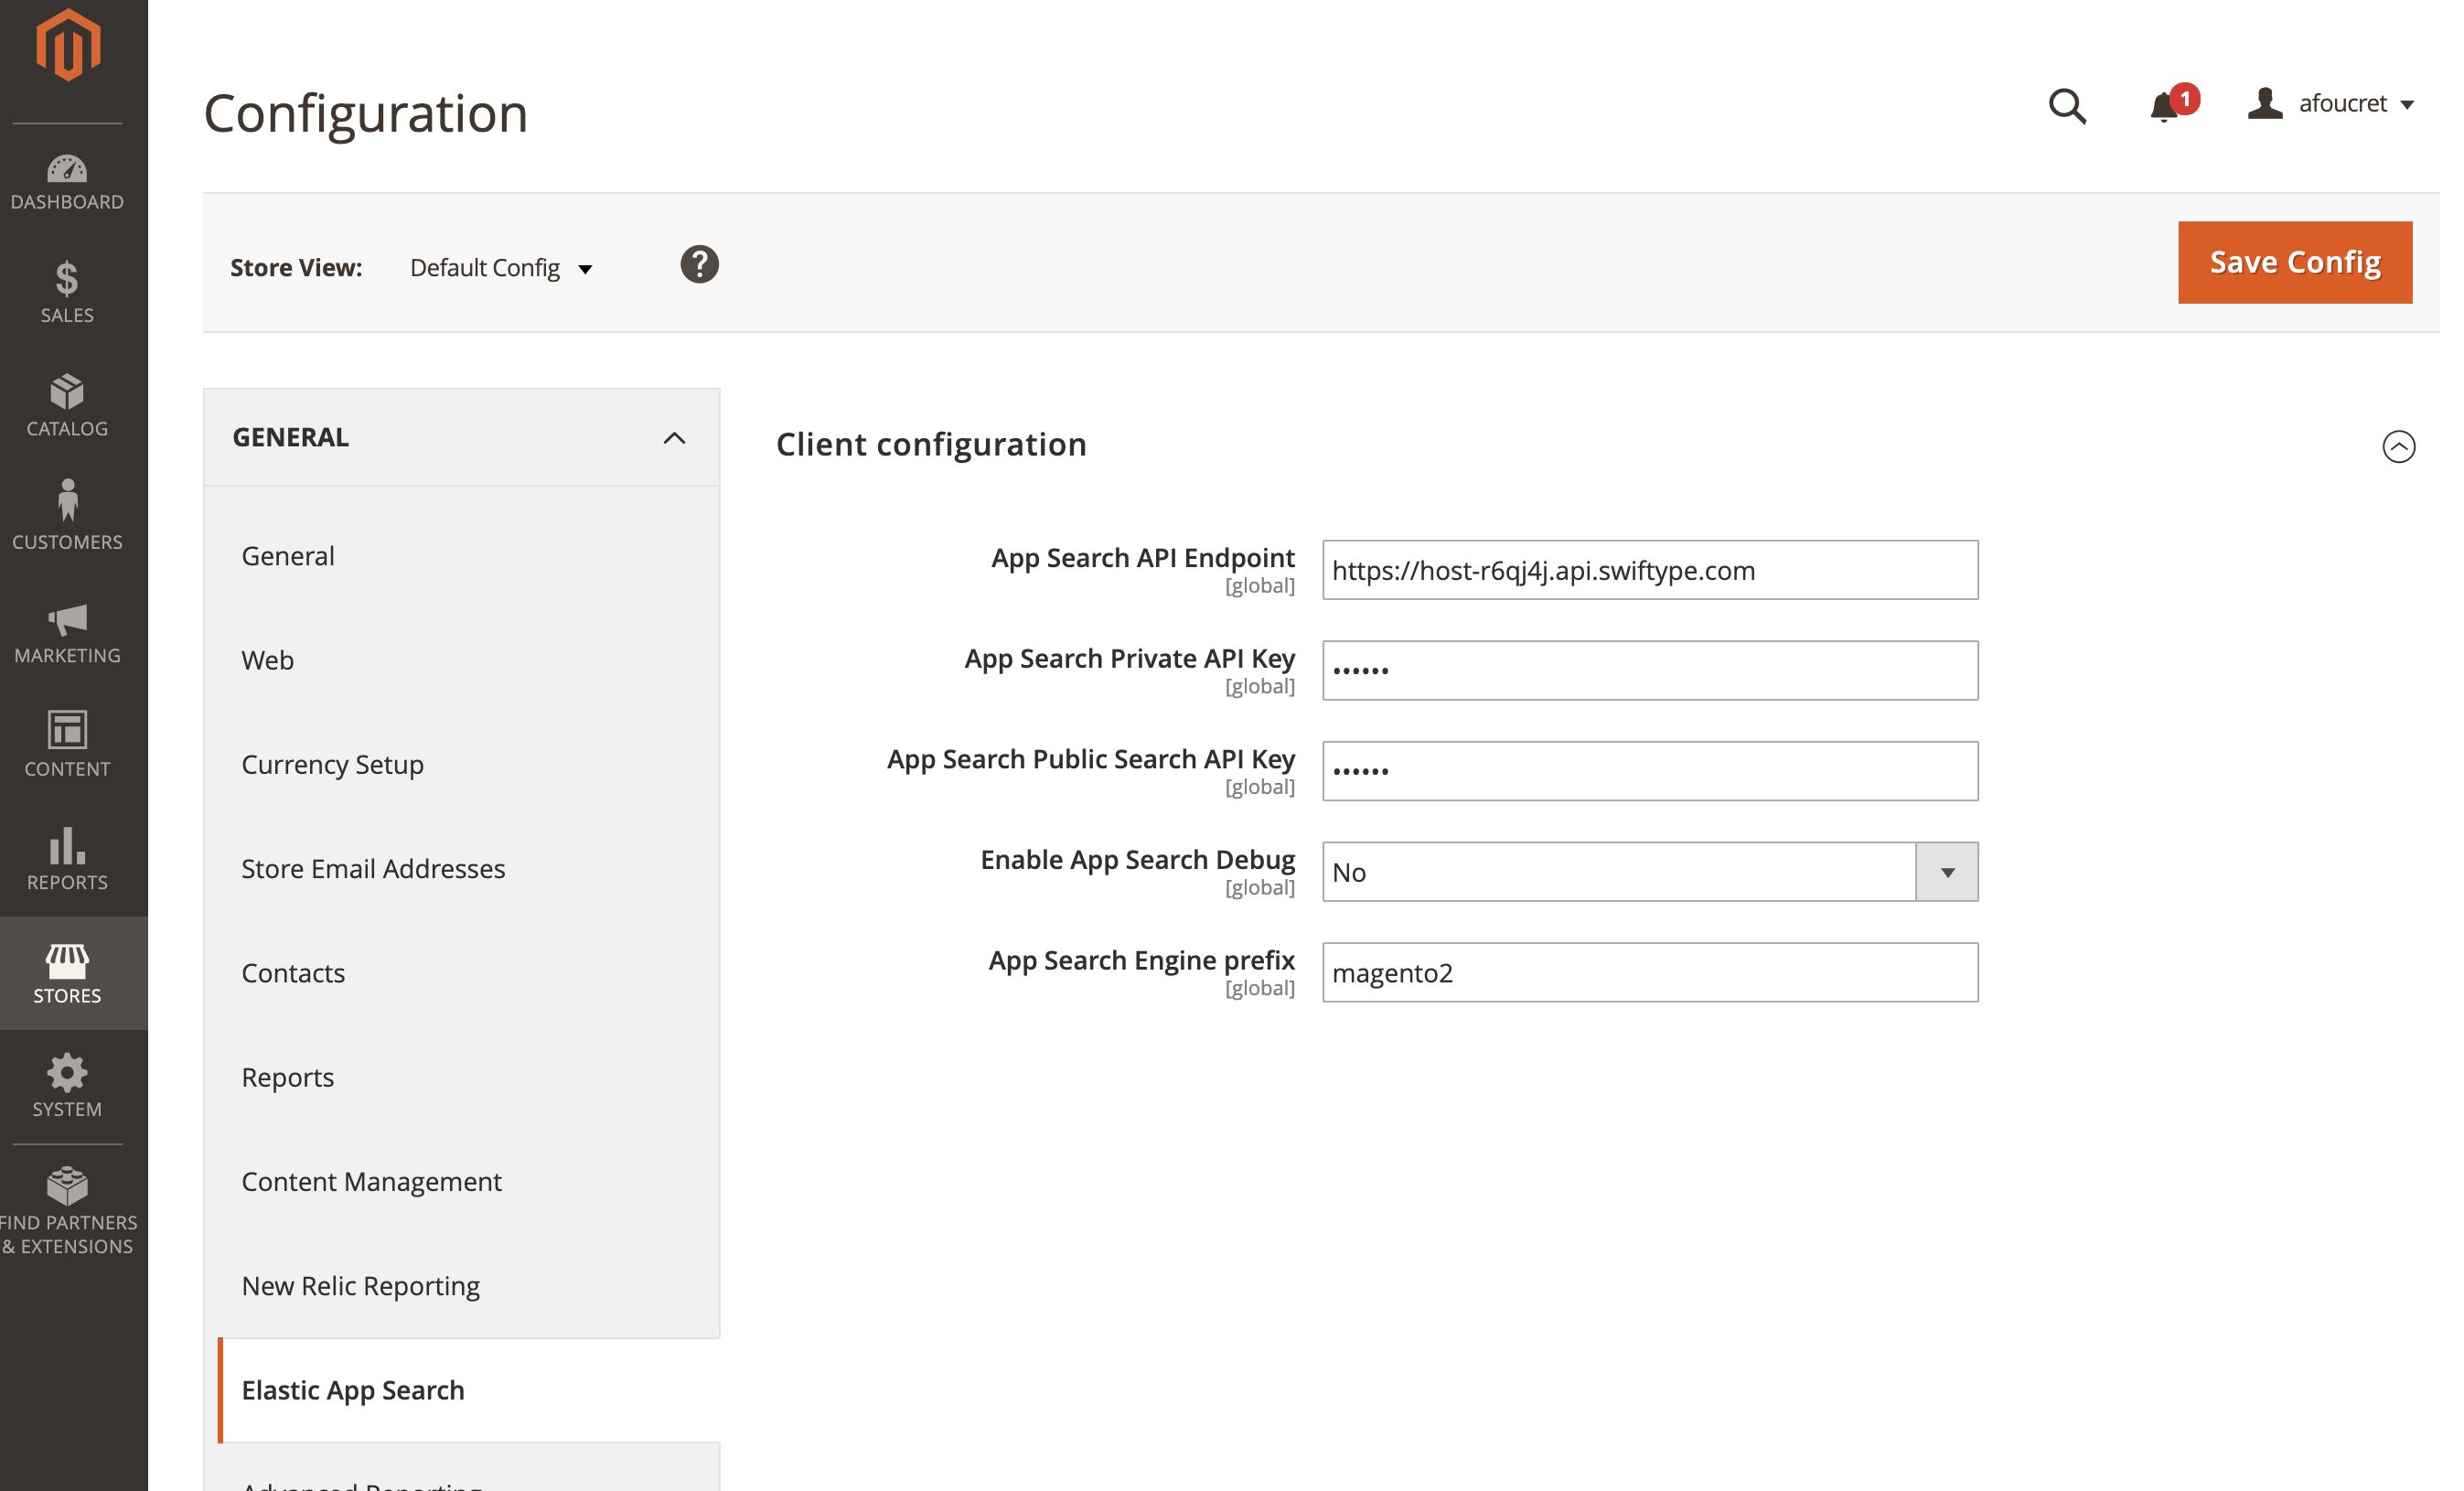Click the notifications bell icon
This screenshot has width=2464, height=1491.
[x=2163, y=106]
